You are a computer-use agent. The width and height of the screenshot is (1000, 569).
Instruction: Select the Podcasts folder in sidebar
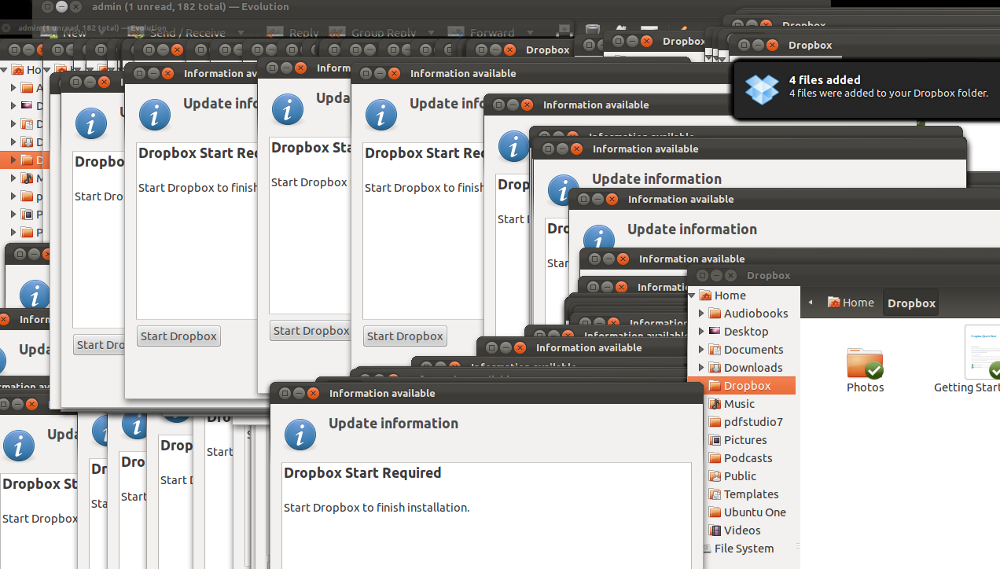point(740,458)
